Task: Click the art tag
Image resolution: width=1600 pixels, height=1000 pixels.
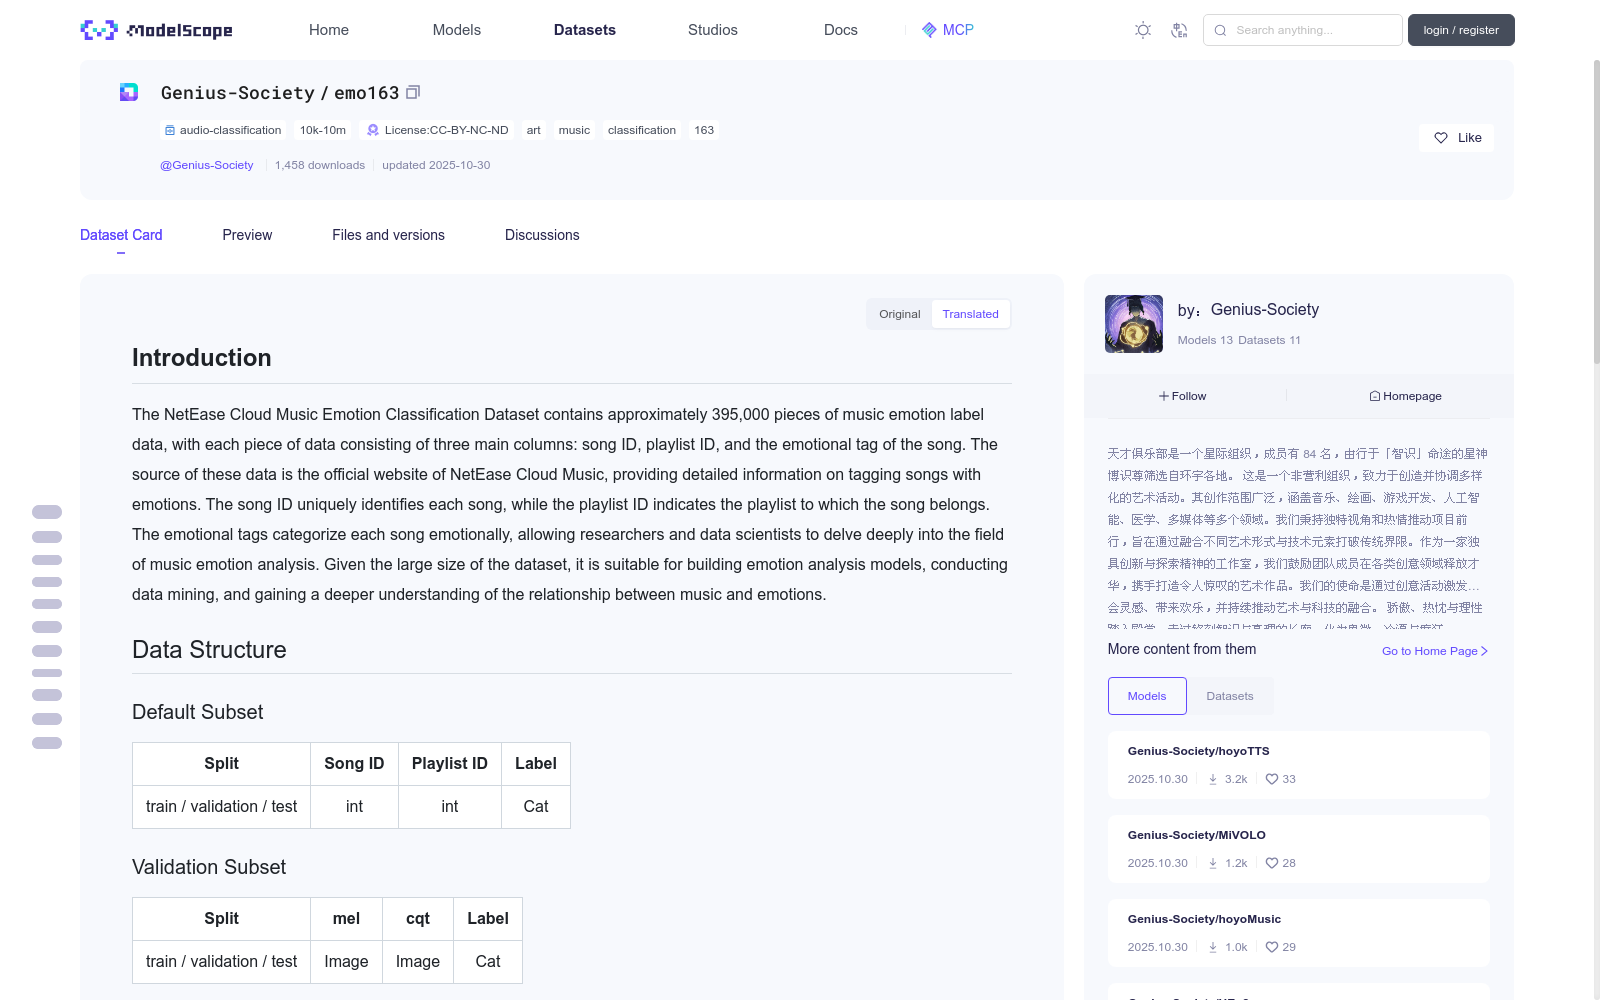Action: pyautogui.click(x=534, y=130)
